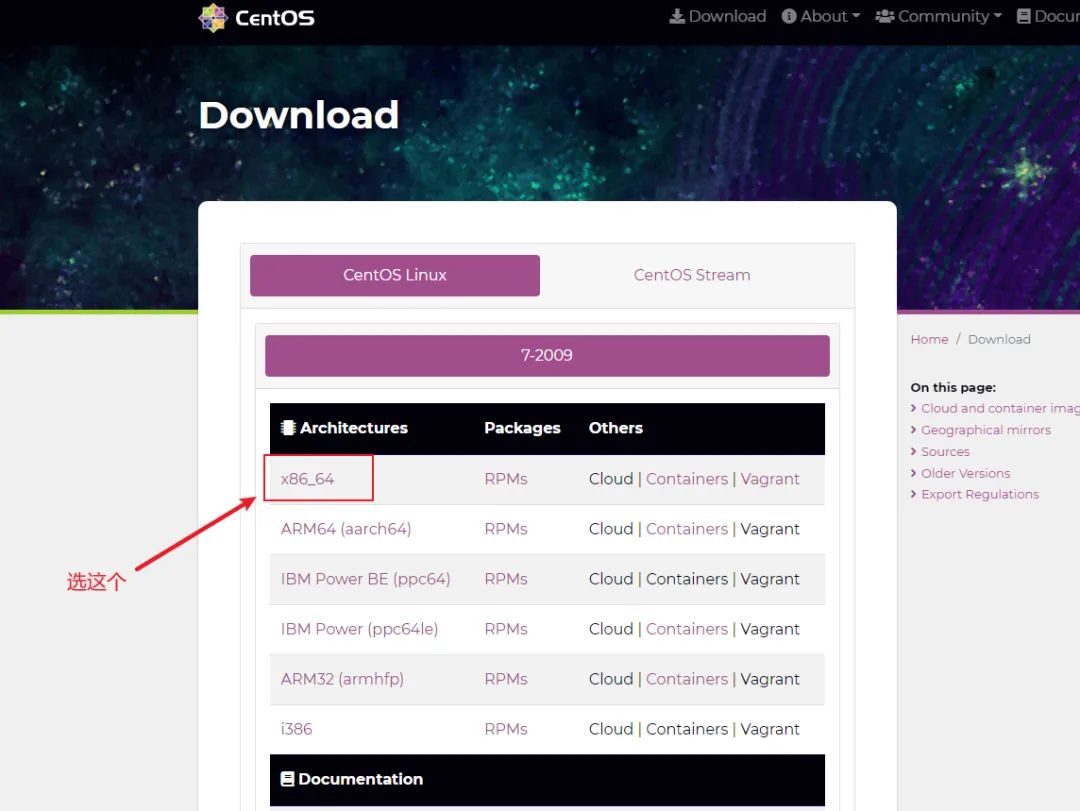This screenshot has width=1080, height=811.
Task: Open the ARM64 (aarch64) link
Action: click(x=346, y=529)
